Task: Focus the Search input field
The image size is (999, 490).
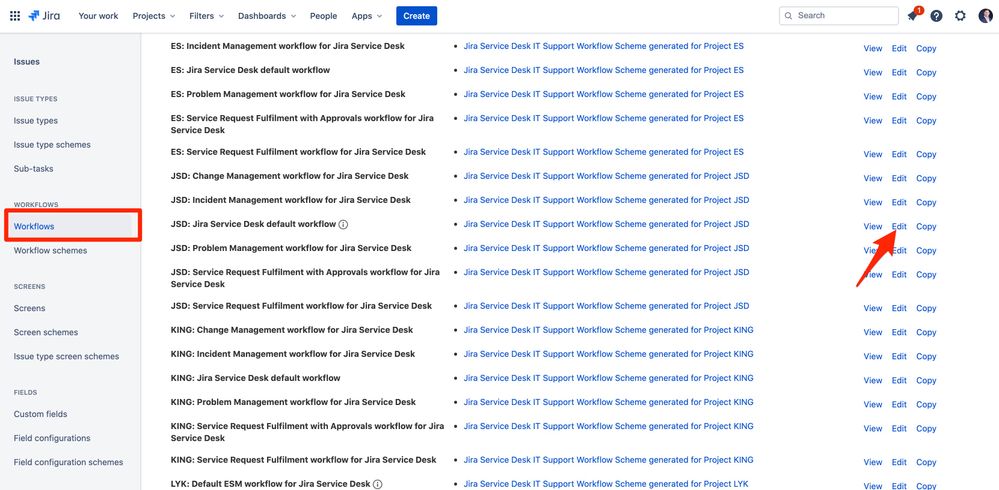Action: [x=838, y=15]
